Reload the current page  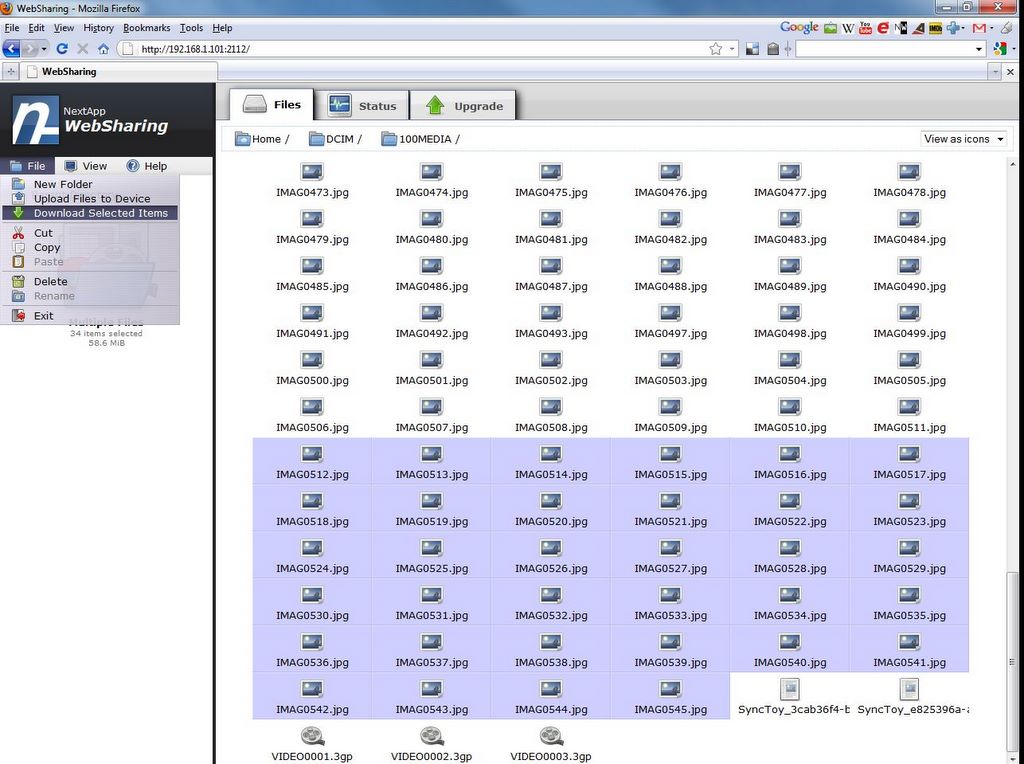[x=62, y=48]
